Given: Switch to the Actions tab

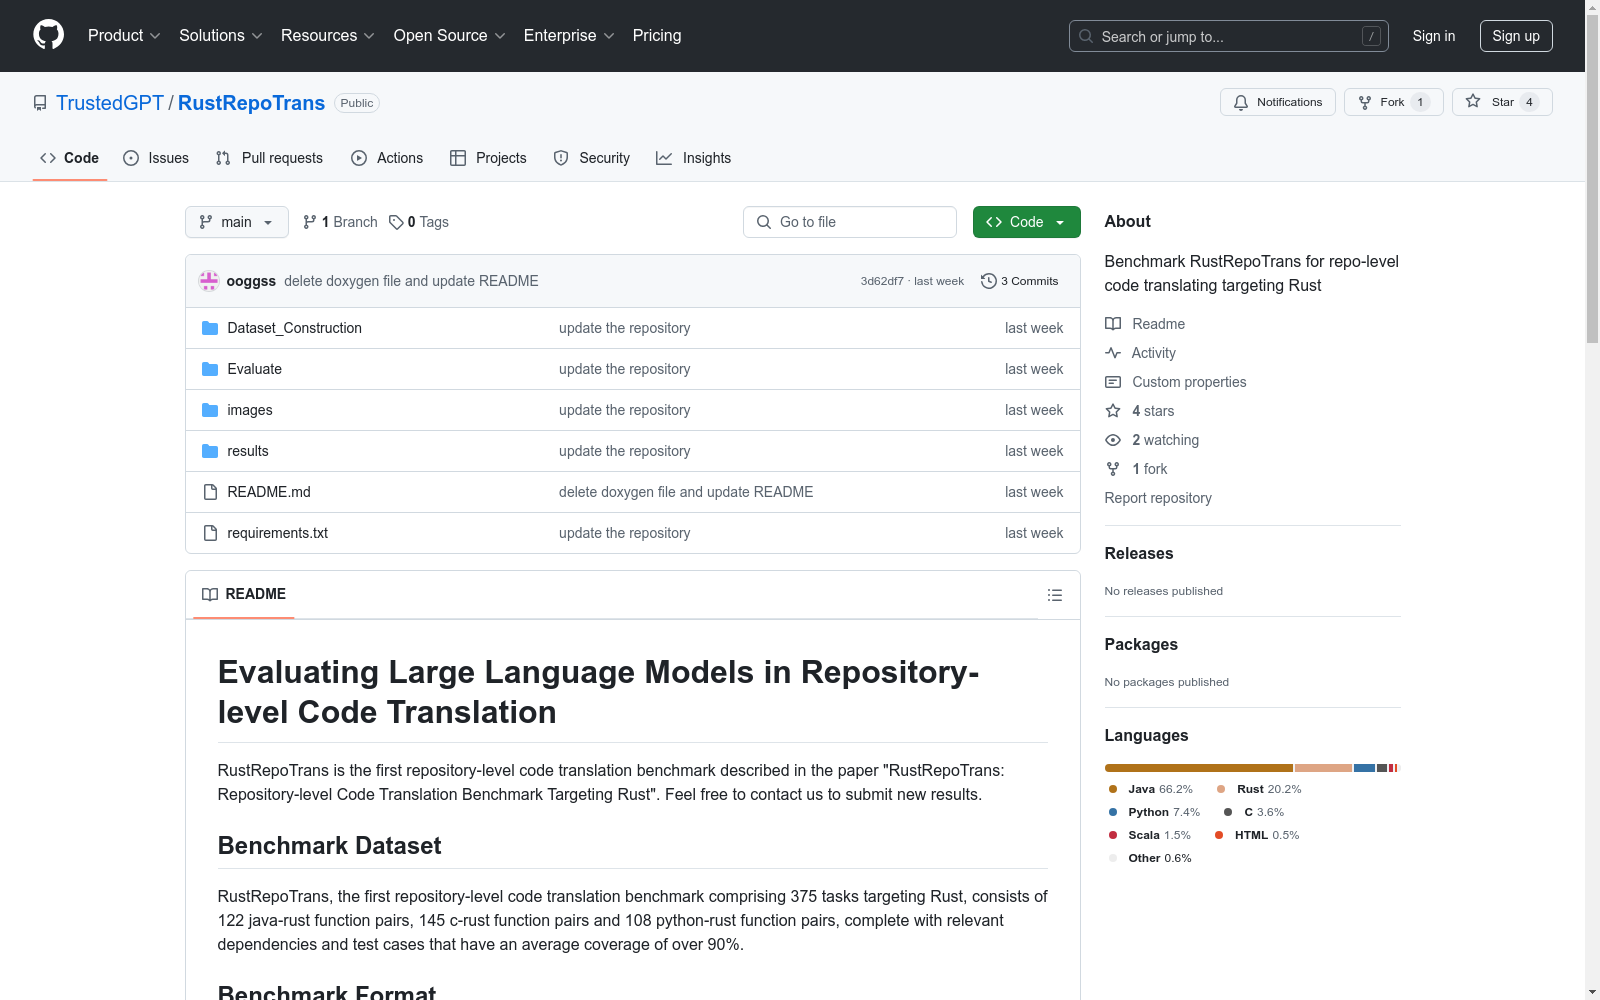Looking at the screenshot, I should tap(387, 158).
